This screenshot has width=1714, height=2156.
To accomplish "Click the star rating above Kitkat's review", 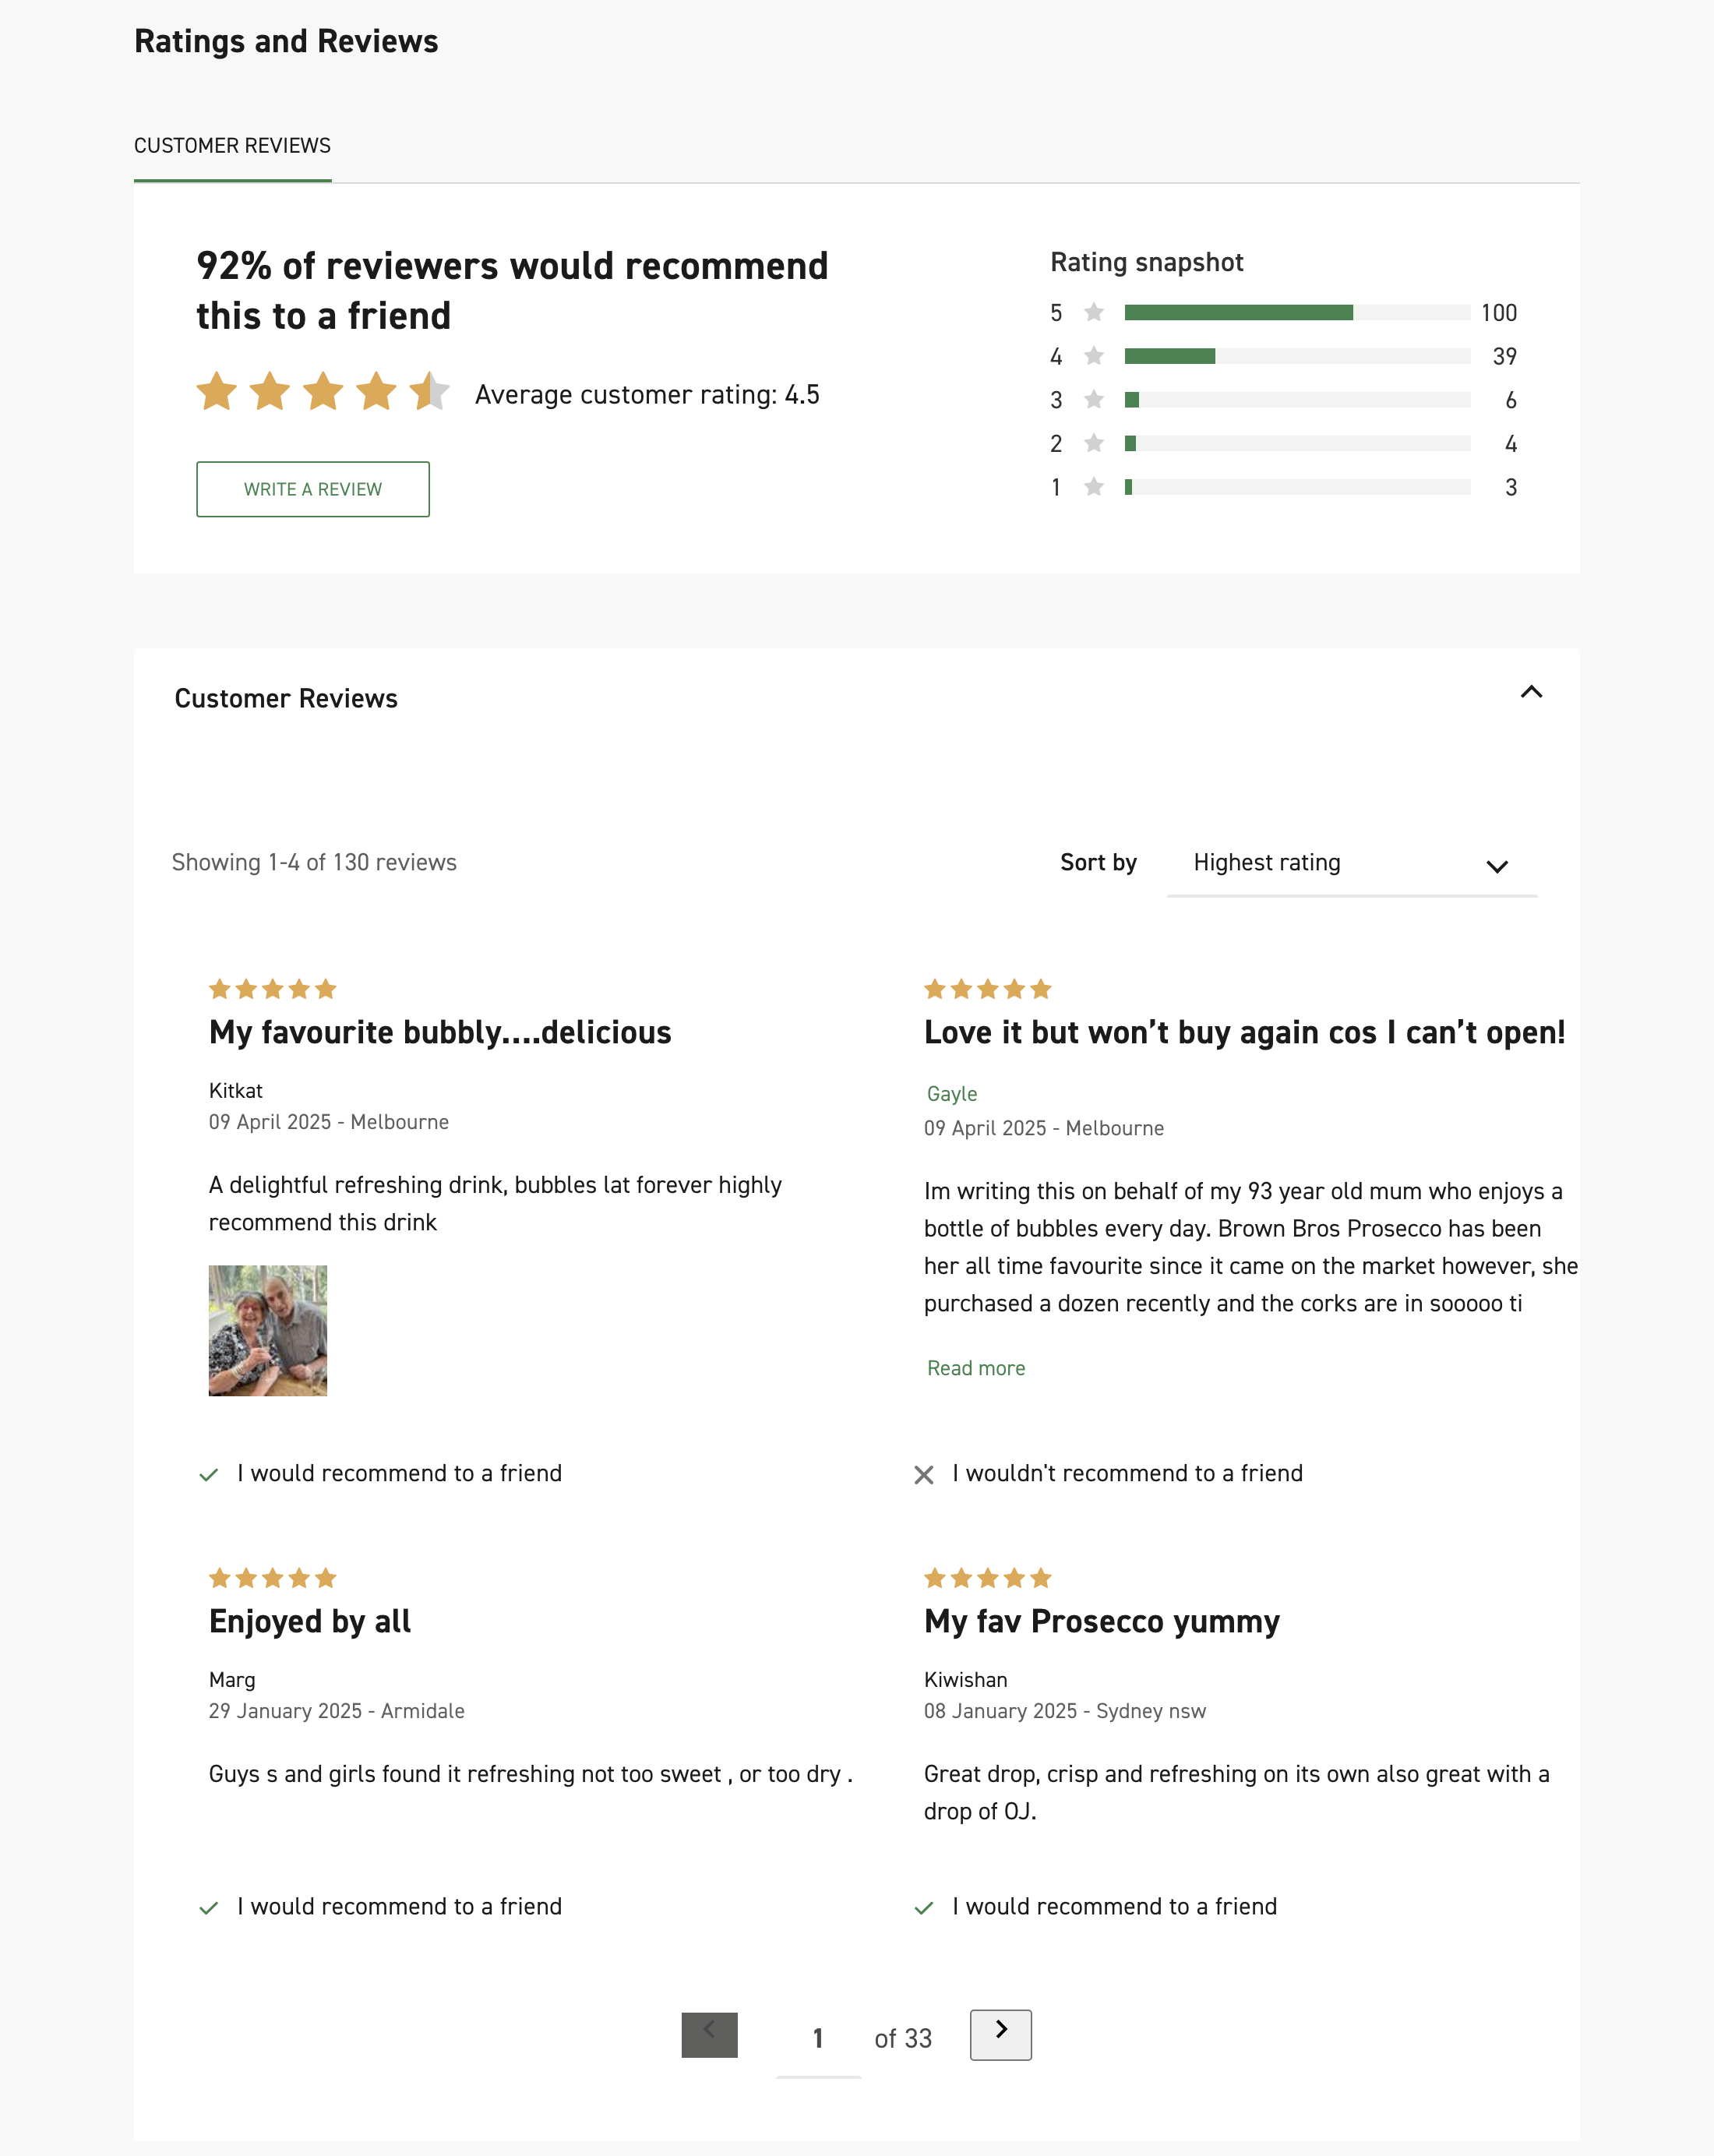I will point(272,989).
